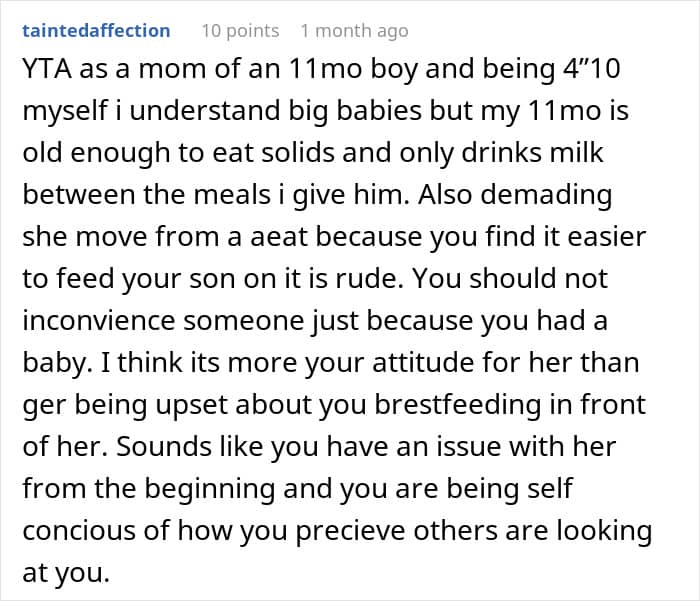Click the final words at you.
This screenshot has height=601, width=700.
pyautogui.click(x=66, y=573)
